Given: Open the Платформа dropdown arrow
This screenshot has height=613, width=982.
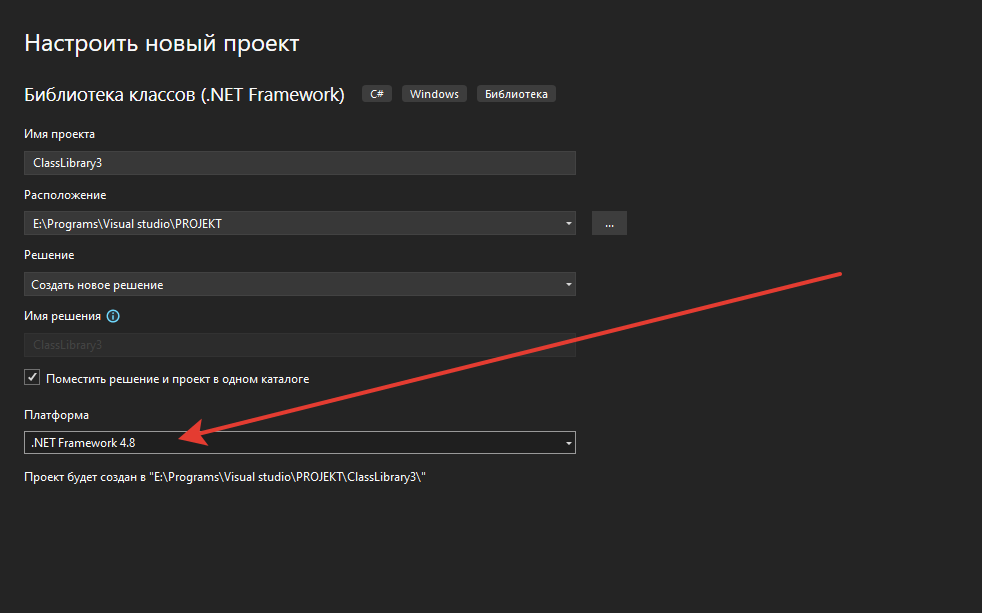Looking at the screenshot, I should click(569, 442).
